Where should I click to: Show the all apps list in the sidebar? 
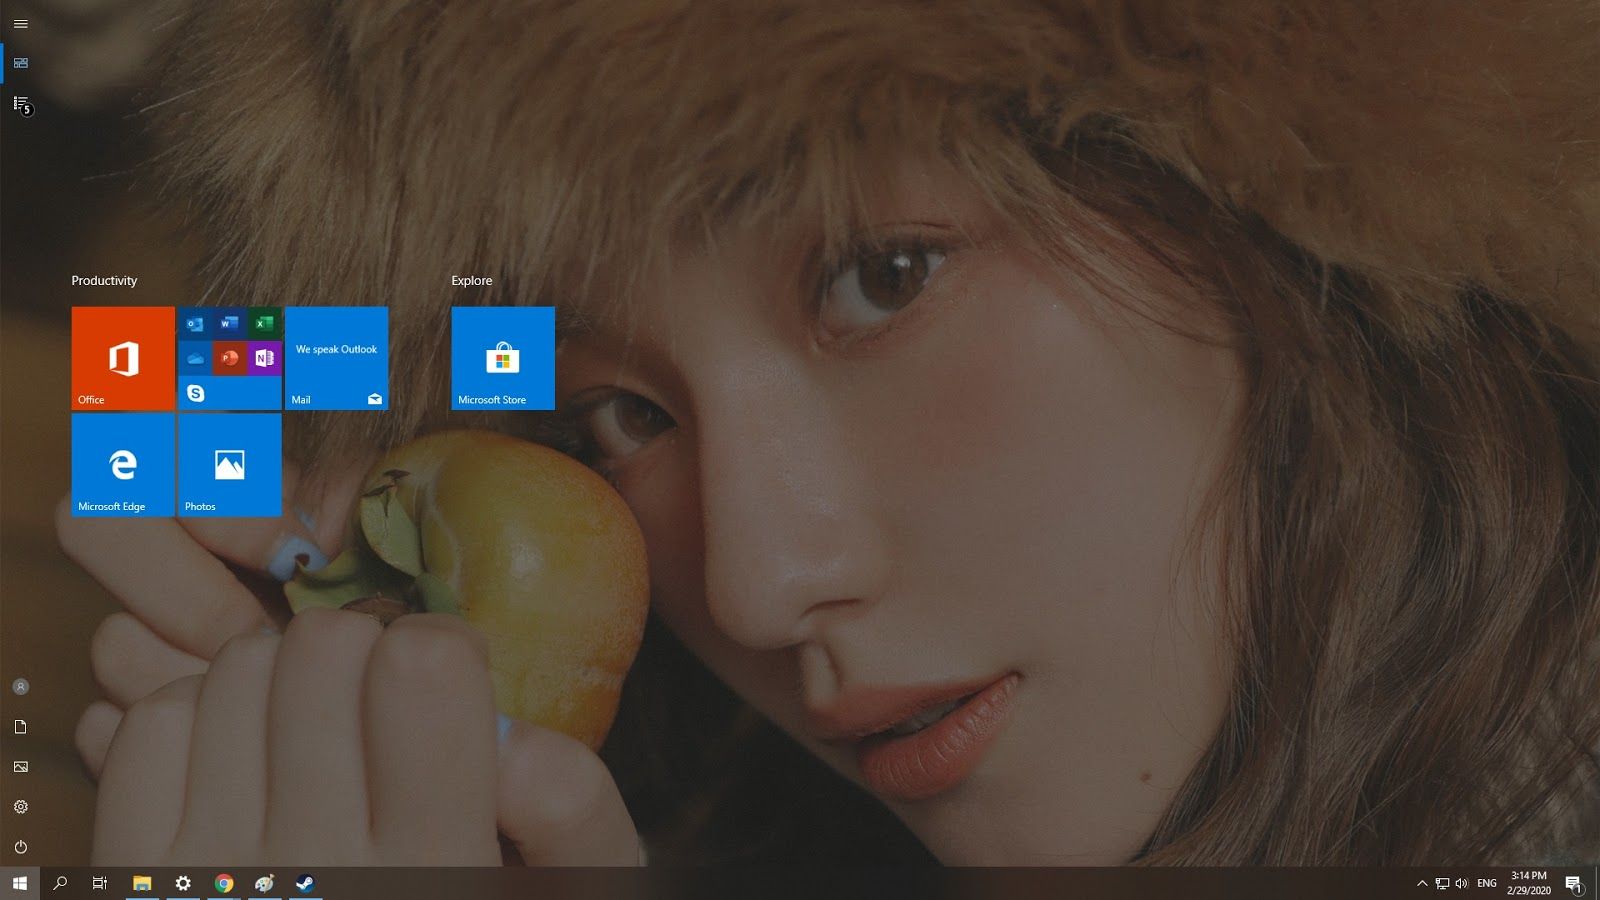21,101
